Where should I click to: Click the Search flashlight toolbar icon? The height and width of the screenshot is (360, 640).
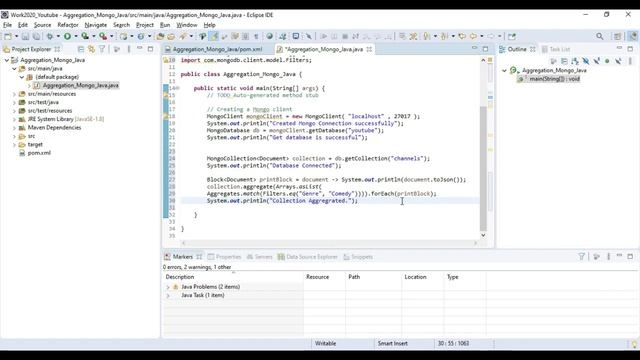[x=183, y=36]
